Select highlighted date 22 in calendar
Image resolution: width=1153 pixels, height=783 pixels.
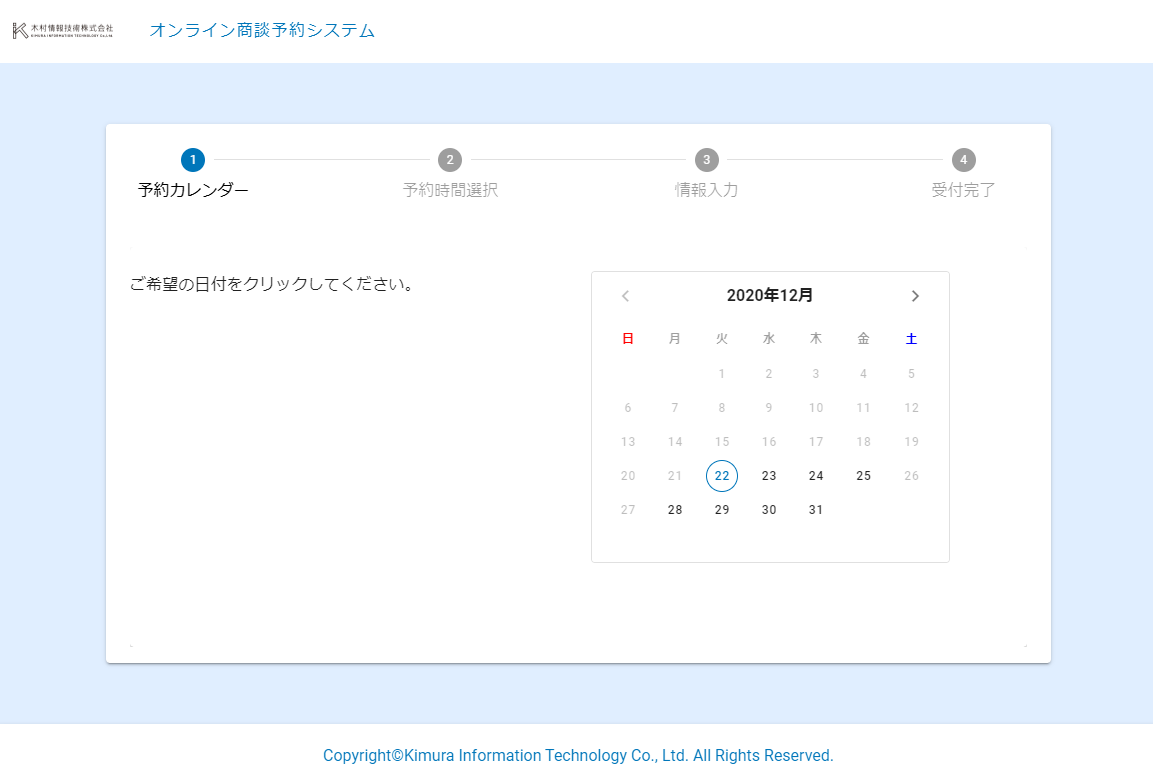click(722, 476)
